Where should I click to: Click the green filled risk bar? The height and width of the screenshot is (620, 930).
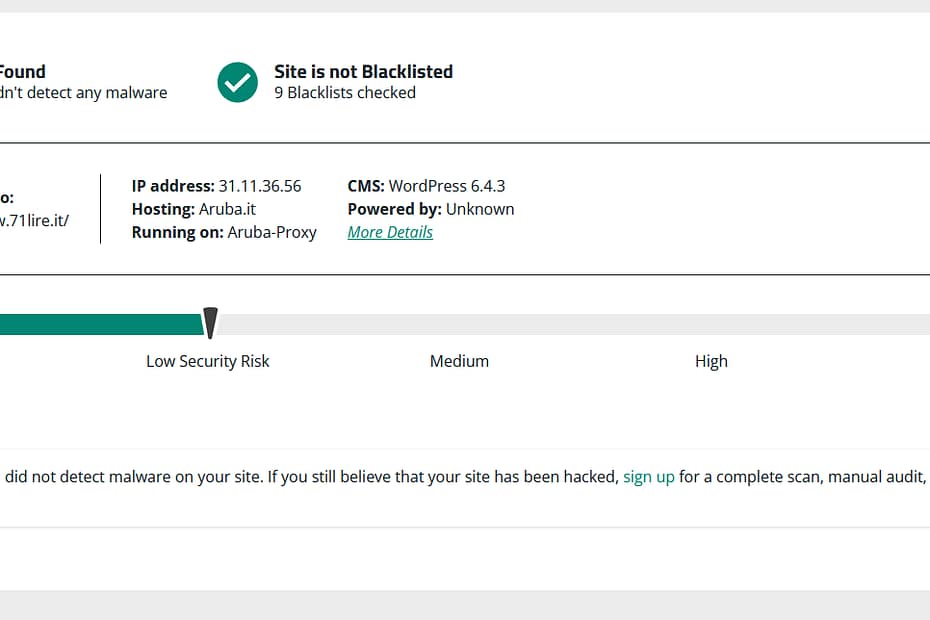[100, 324]
